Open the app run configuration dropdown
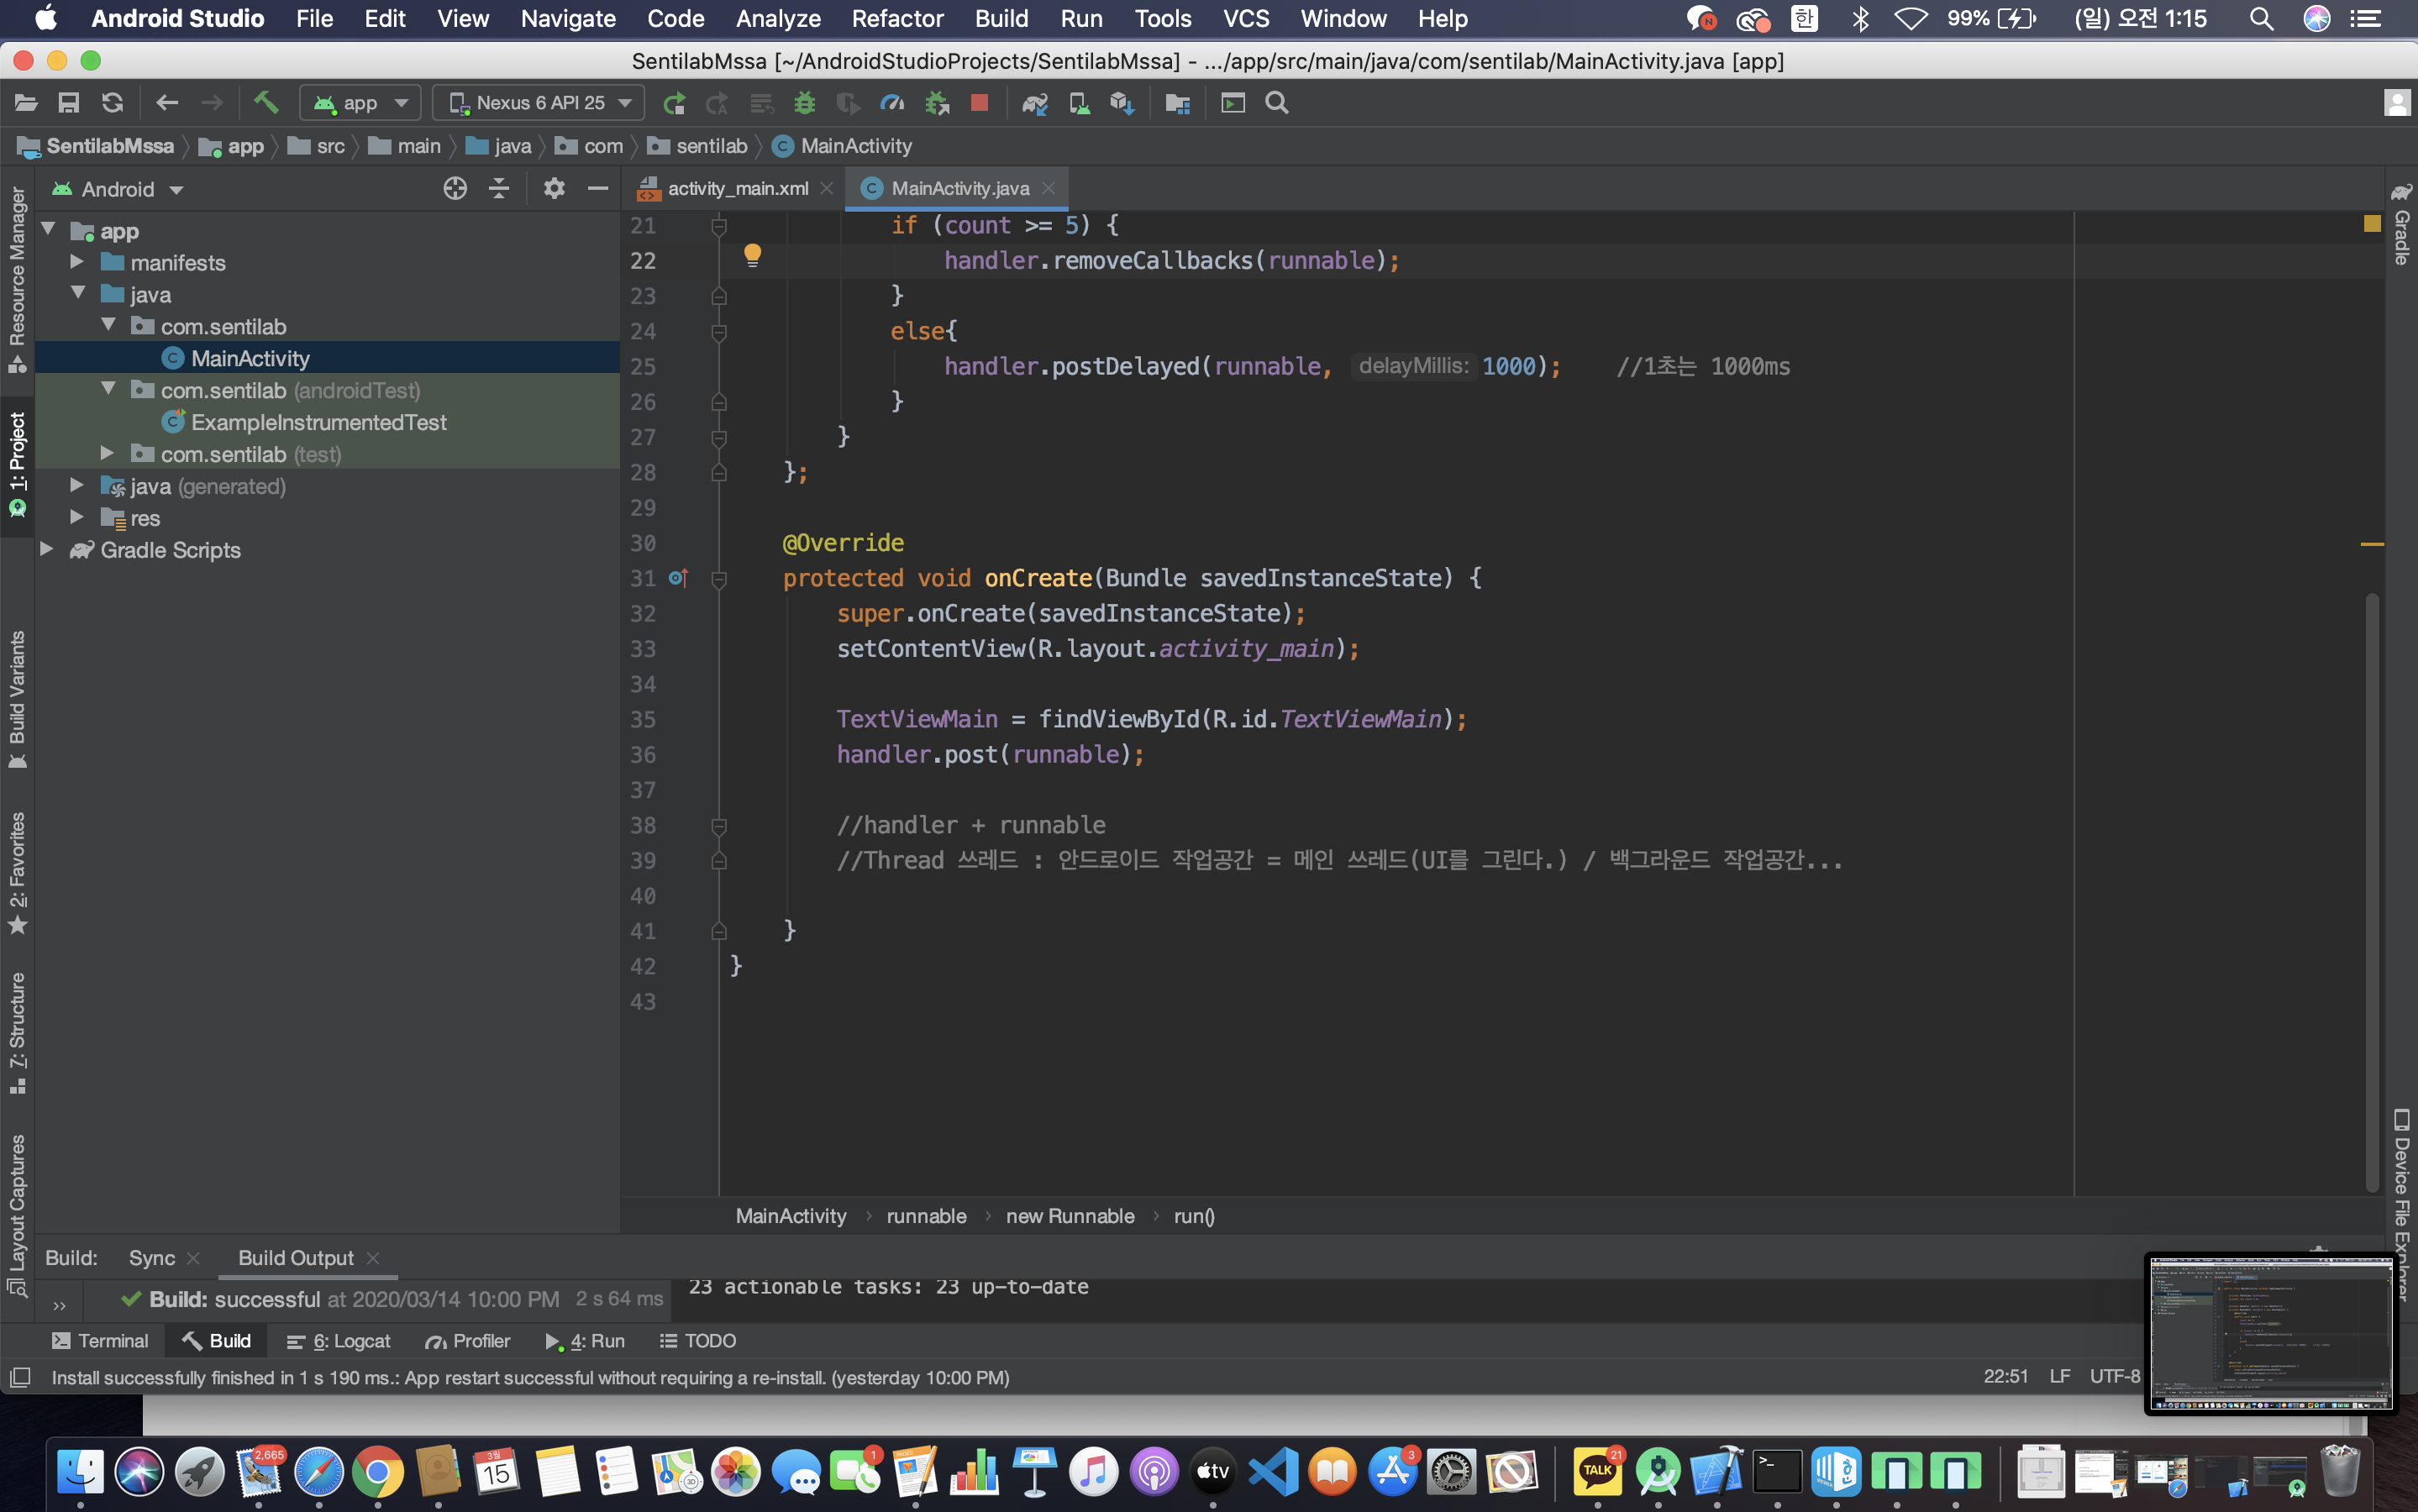This screenshot has width=2418, height=1512. (x=360, y=103)
